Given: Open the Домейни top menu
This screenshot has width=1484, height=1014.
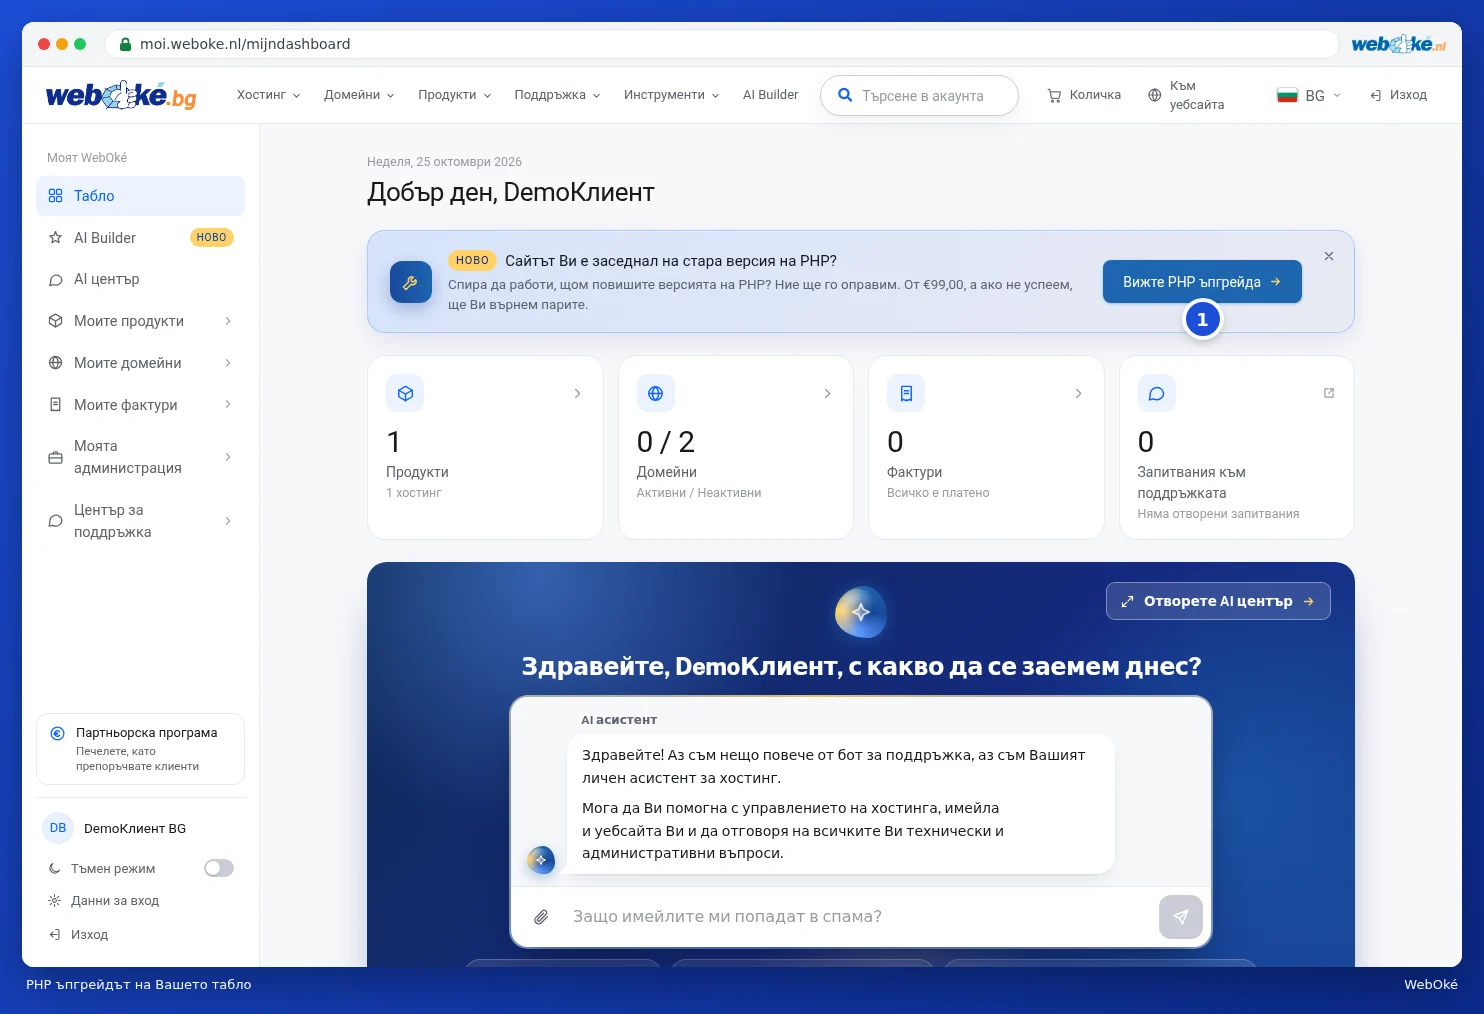Looking at the screenshot, I should 359,95.
